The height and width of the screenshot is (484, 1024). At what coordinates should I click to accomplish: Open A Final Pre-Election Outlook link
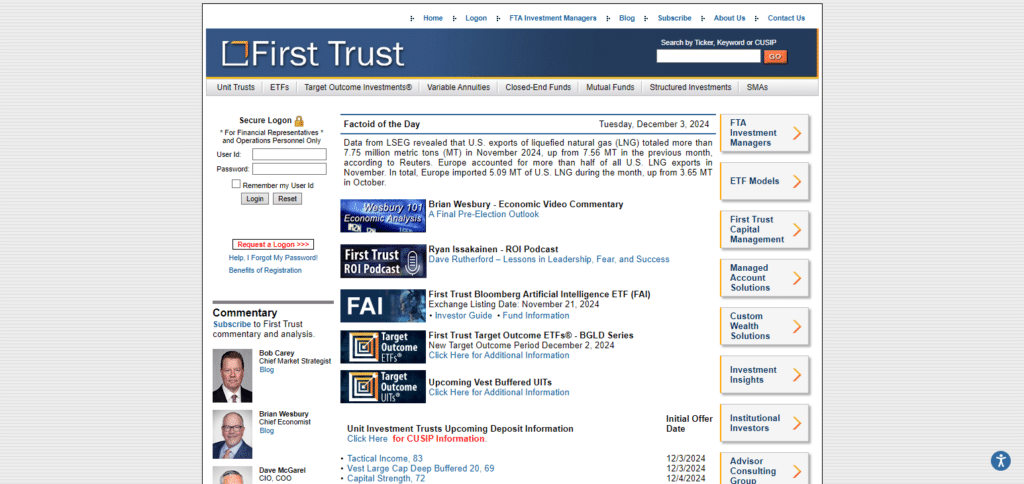484,214
